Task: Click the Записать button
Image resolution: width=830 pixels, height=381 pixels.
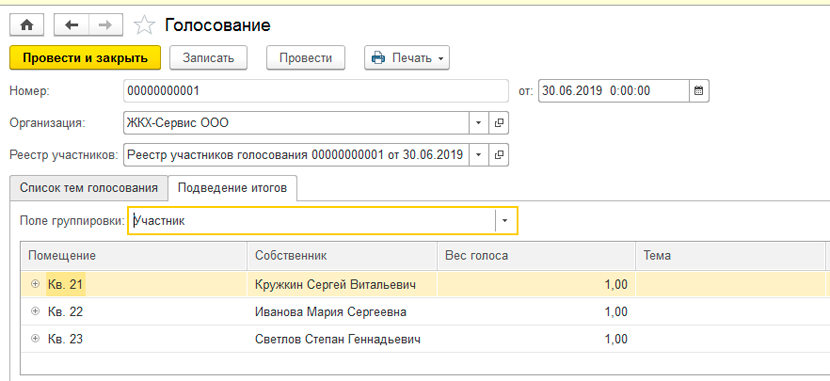Action: (x=209, y=58)
